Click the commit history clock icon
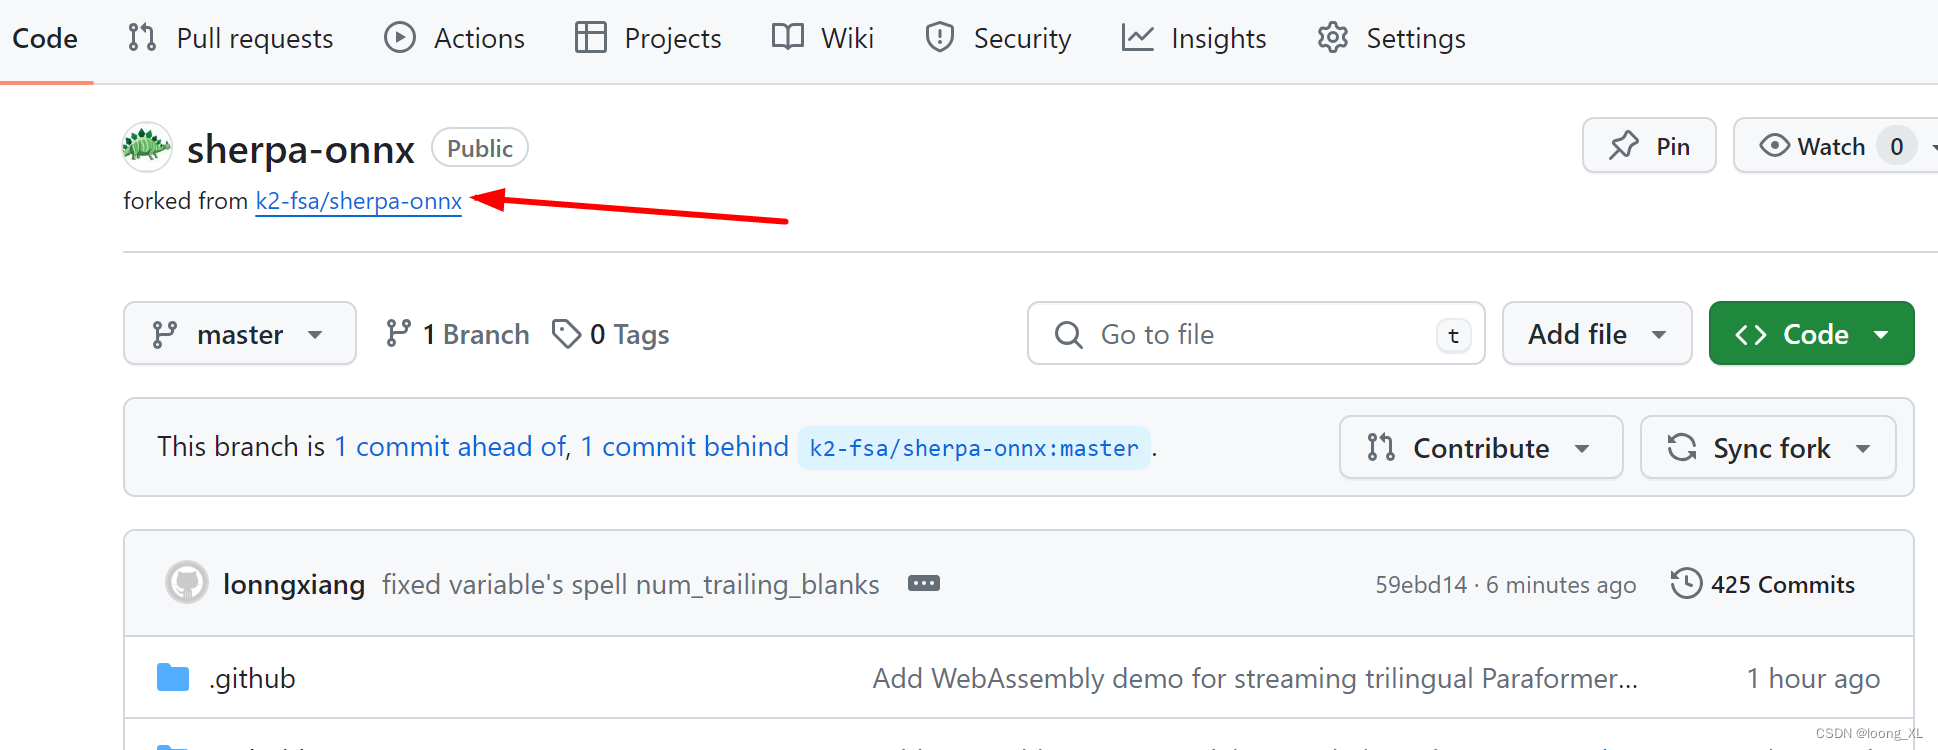The width and height of the screenshot is (1938, 750). point(1686,583)
